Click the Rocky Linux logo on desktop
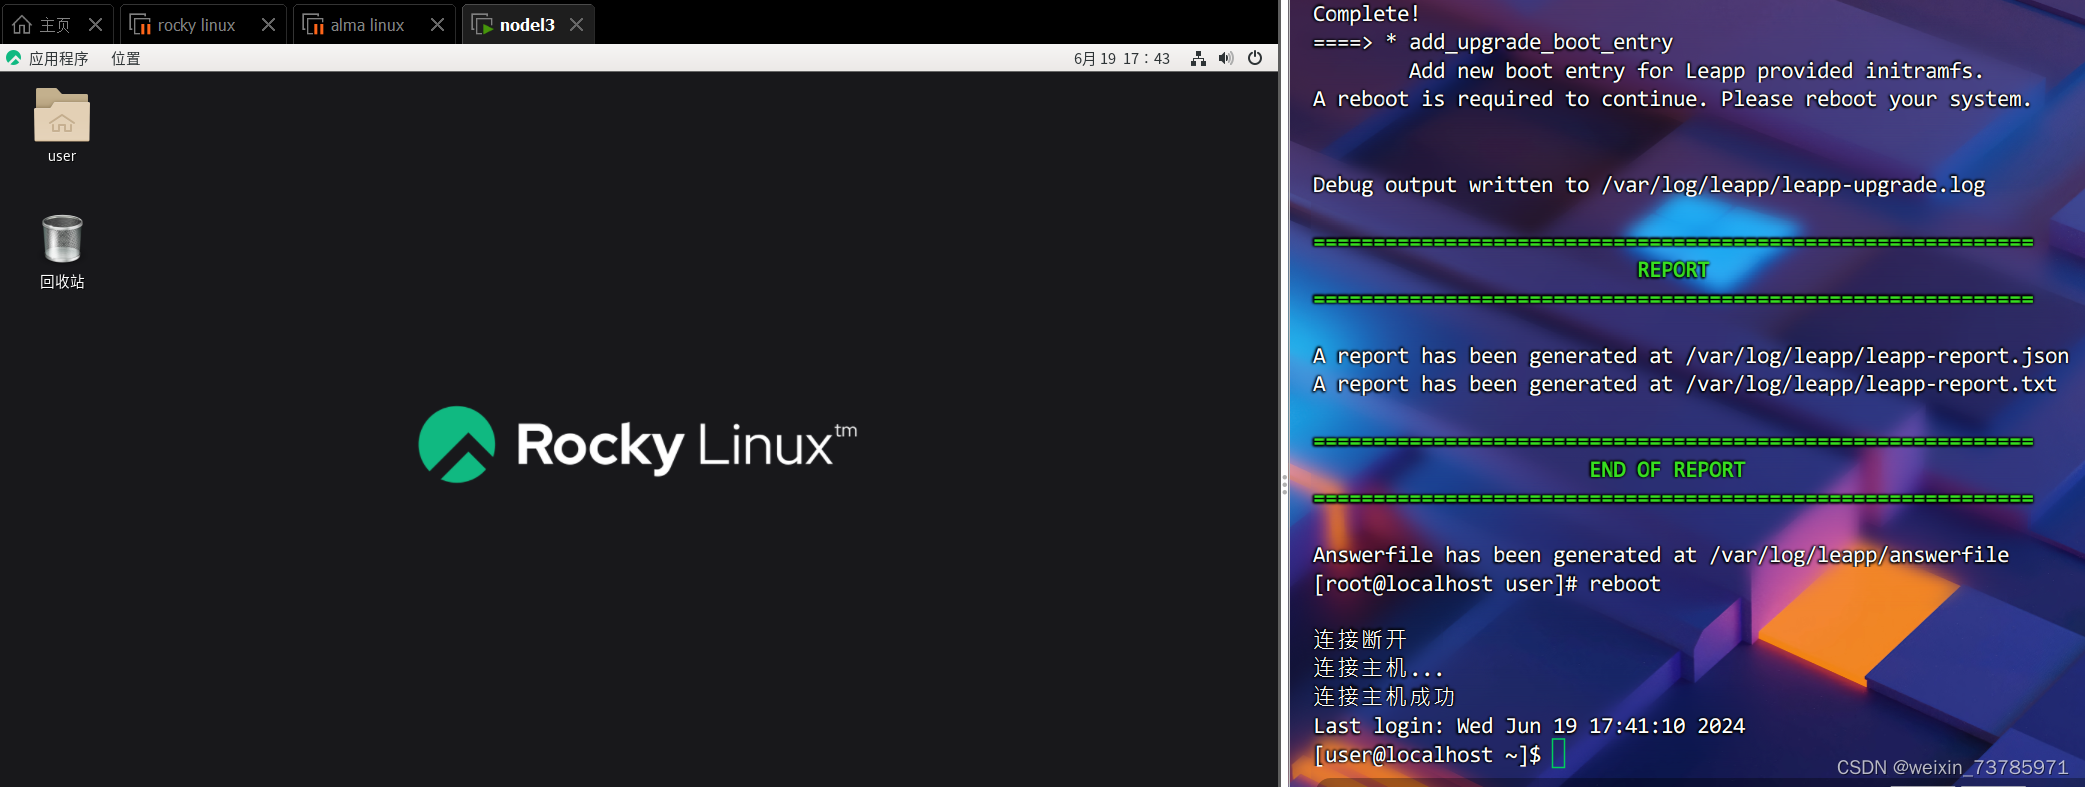Image resolution: width=2085 pixels, height=787 pixels. click(x=638, y=444)
